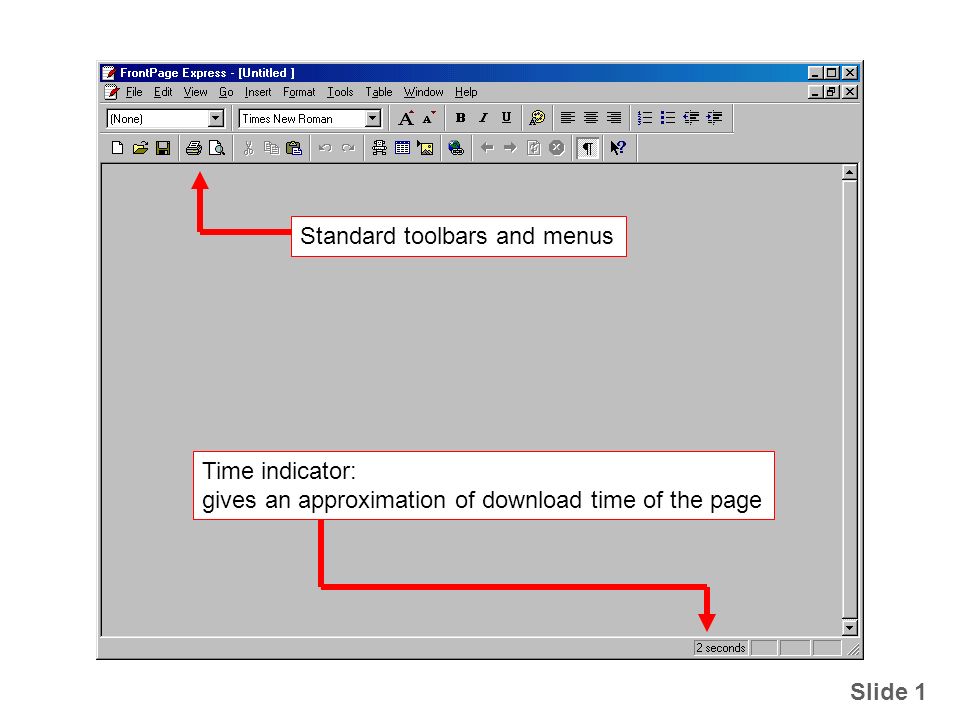
Task: Create or edit hyperlink globe icon
Action: 456,148
